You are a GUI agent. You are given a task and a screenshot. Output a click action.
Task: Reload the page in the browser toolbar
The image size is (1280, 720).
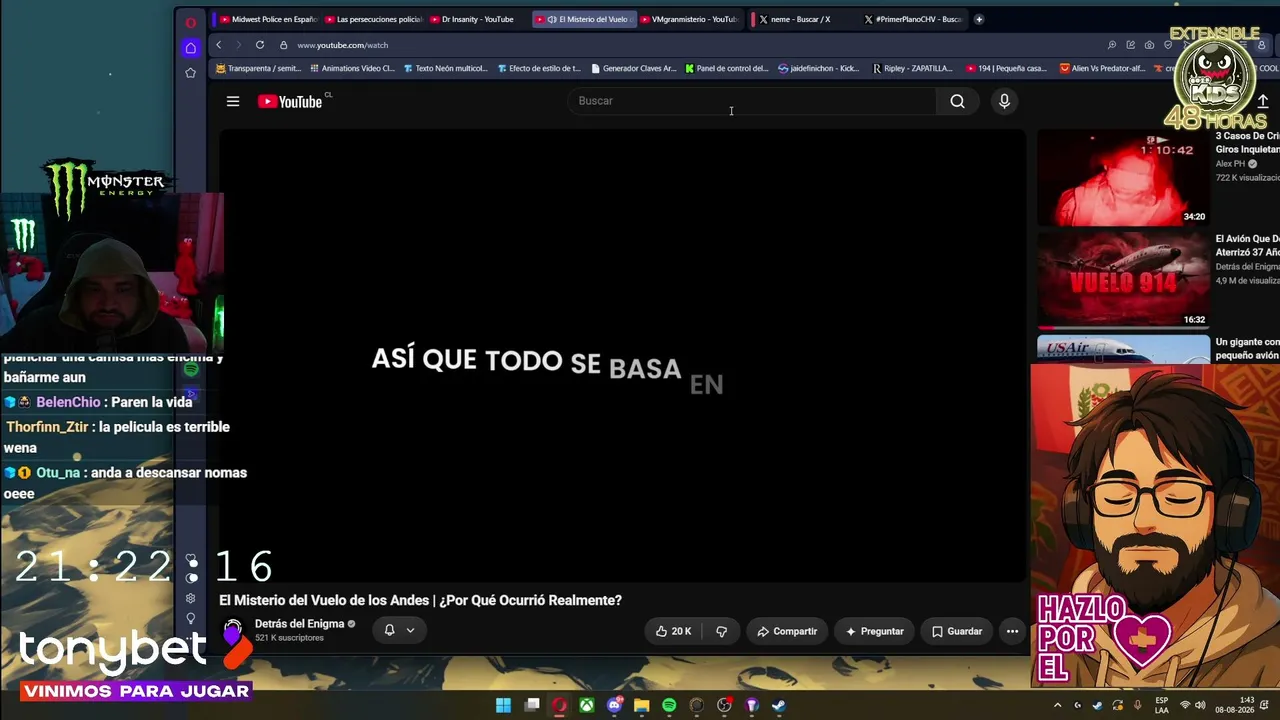(x=260, y=45)
